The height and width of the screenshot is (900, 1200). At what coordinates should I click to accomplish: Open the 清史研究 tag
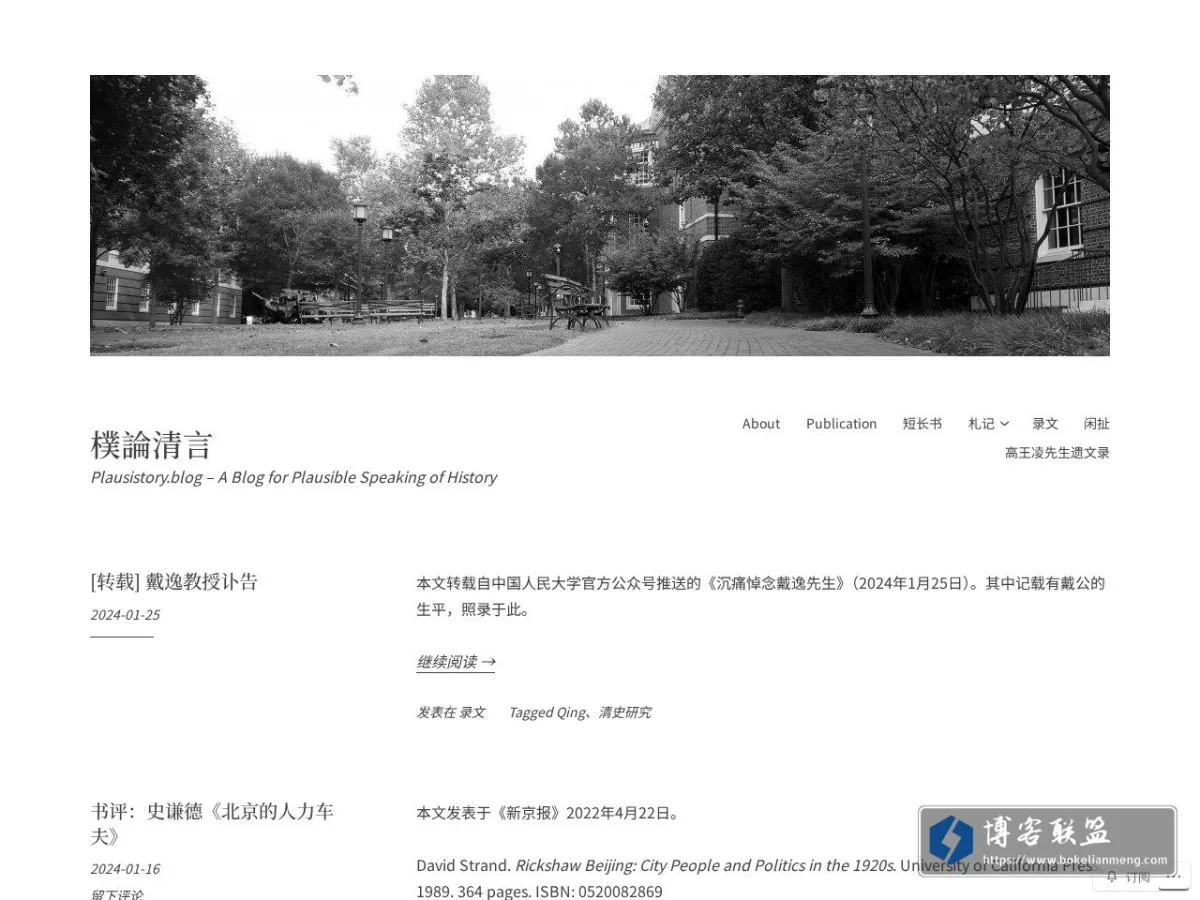(625, 713)
